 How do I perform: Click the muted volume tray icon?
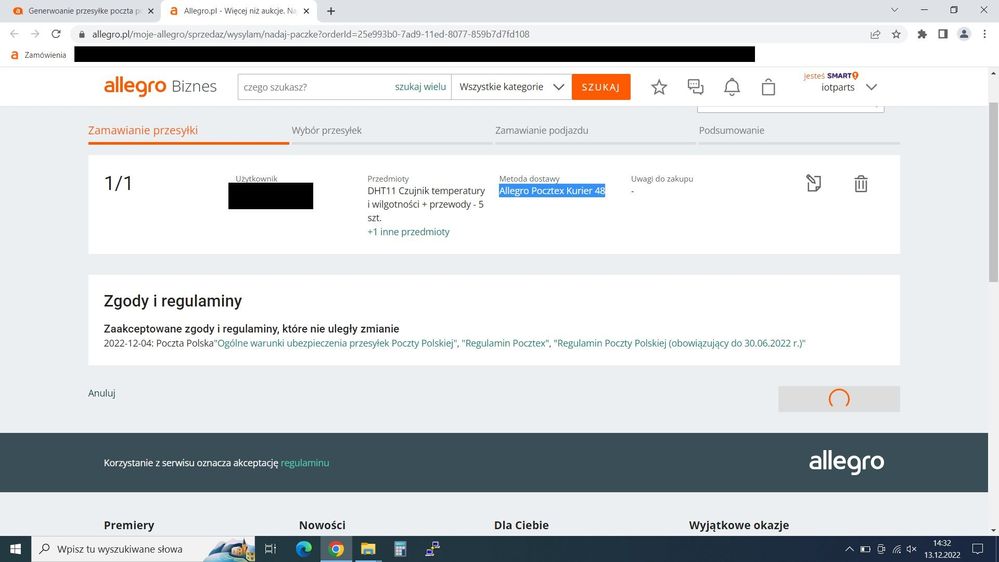(912, 549)
